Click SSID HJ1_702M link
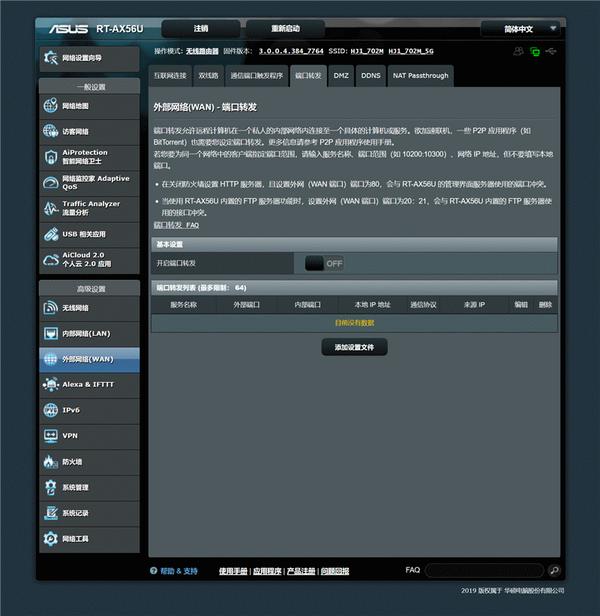The width and height of the screenshot is (600, 616). coord(367,51)
